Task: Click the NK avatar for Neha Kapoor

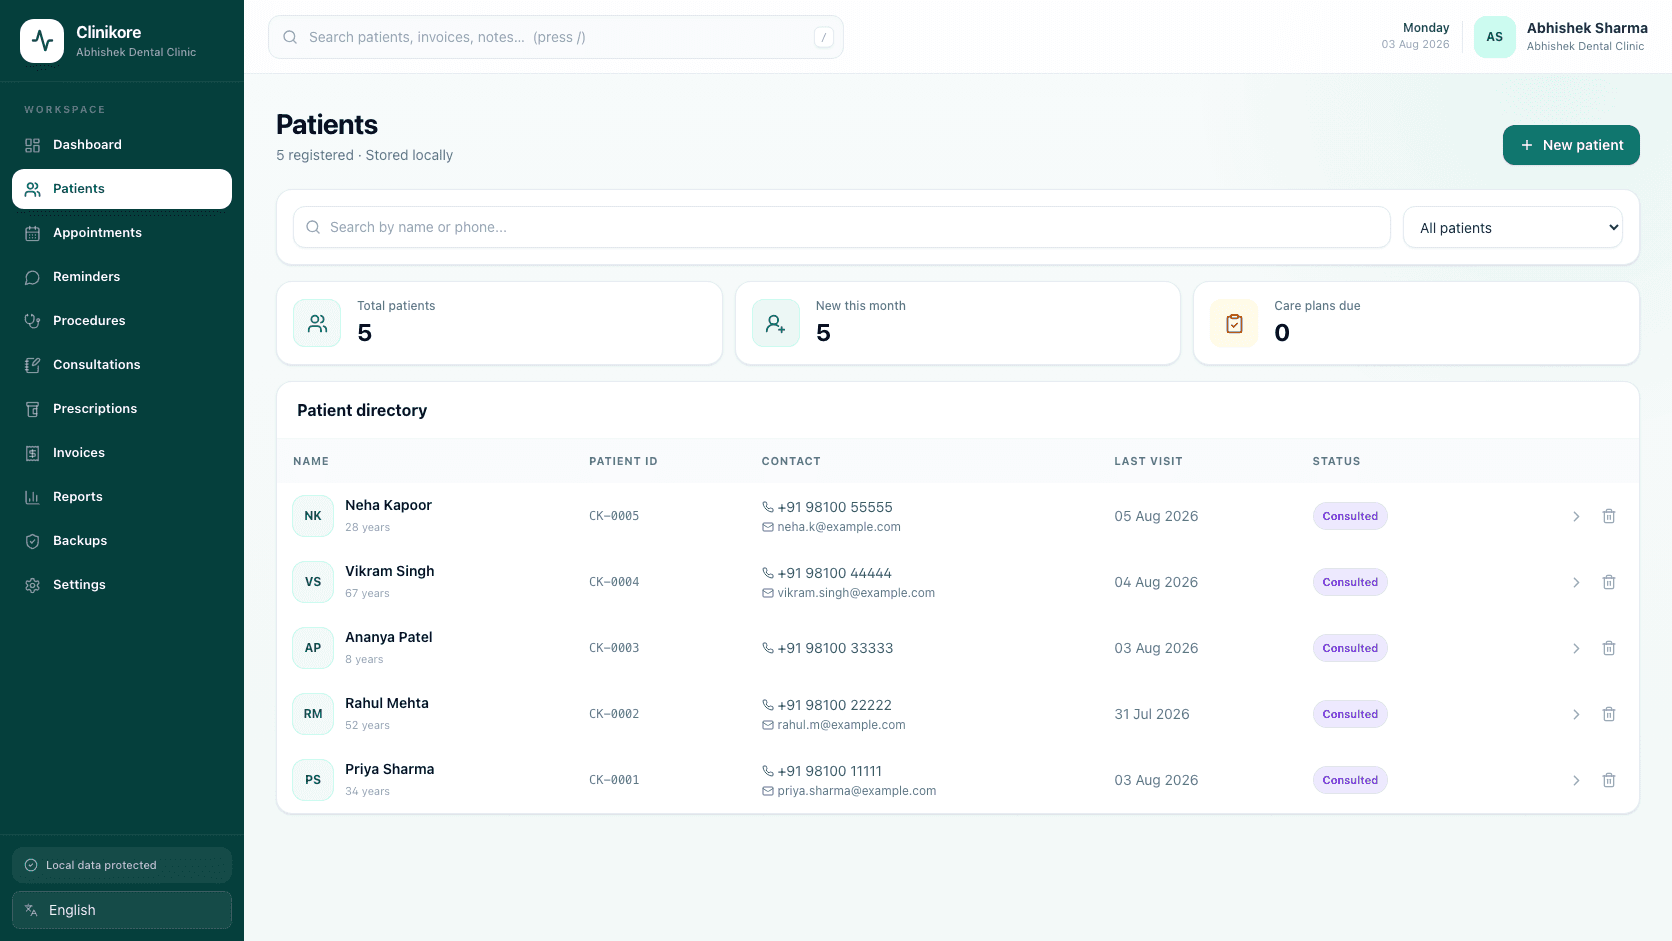Action: click(x=313, y=516)
